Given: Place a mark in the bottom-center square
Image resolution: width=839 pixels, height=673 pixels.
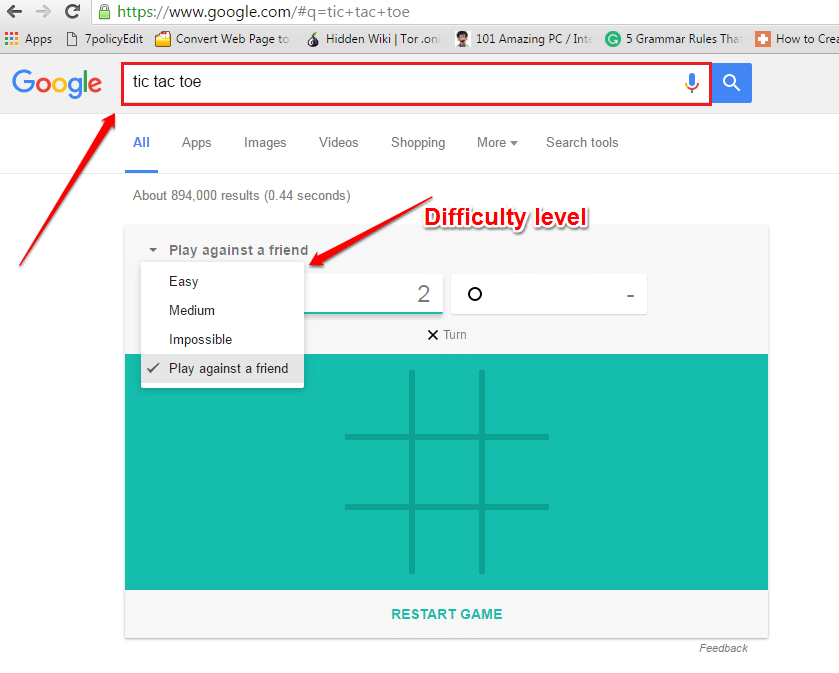Looking at the screenshot, I should pos(447,542).
